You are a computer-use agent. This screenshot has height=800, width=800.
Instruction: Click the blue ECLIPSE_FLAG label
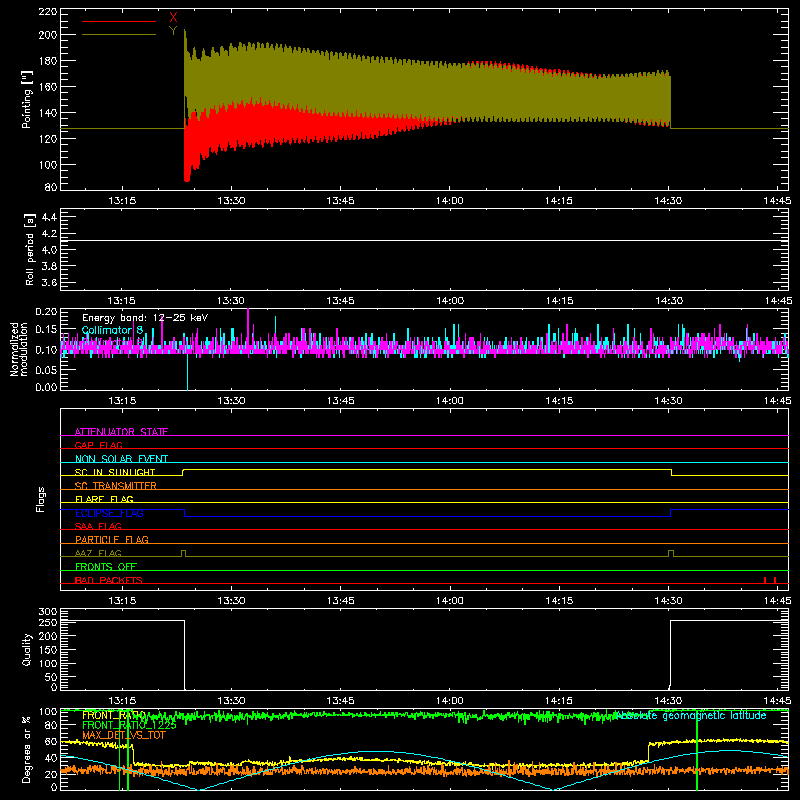[109, 513]
